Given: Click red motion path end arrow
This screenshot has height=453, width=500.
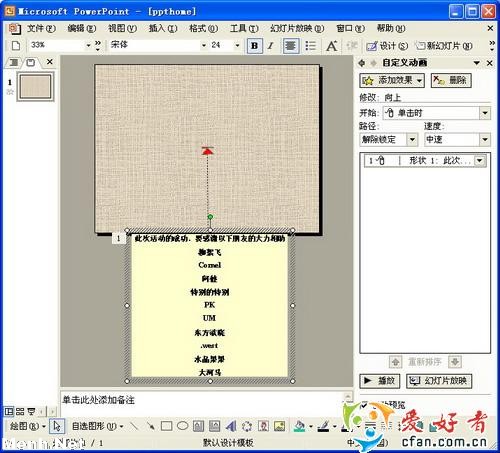Looking at the screenshot, I should coord(208,151).
